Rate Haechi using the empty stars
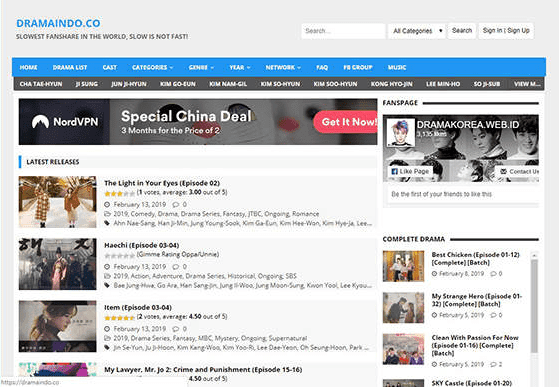This screenshot has height=387, width=559. pos(119,256)
